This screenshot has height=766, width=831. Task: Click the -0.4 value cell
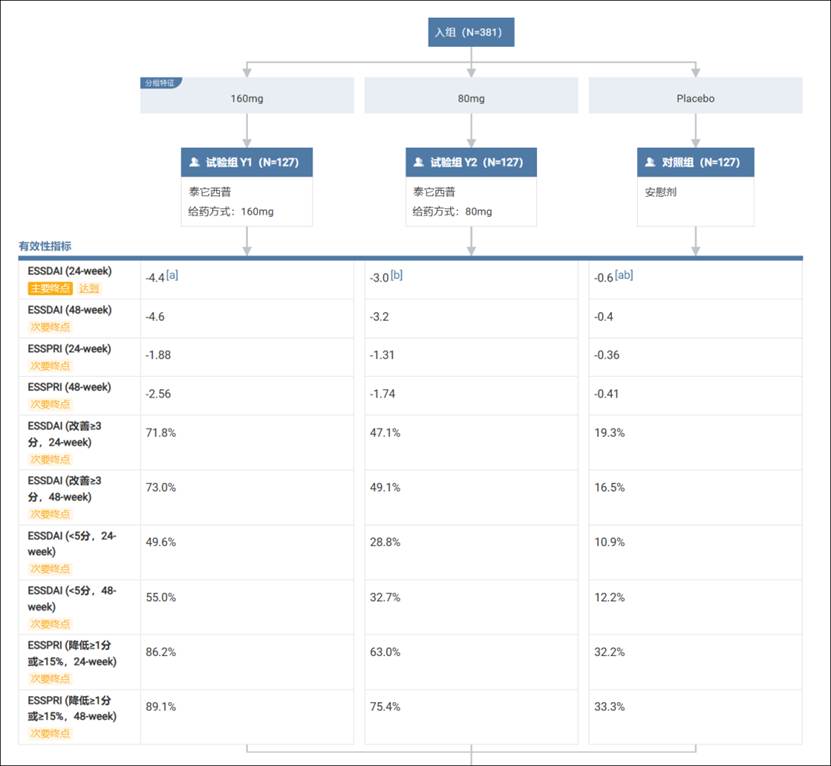pyautogui.click(x=695, y=319)
